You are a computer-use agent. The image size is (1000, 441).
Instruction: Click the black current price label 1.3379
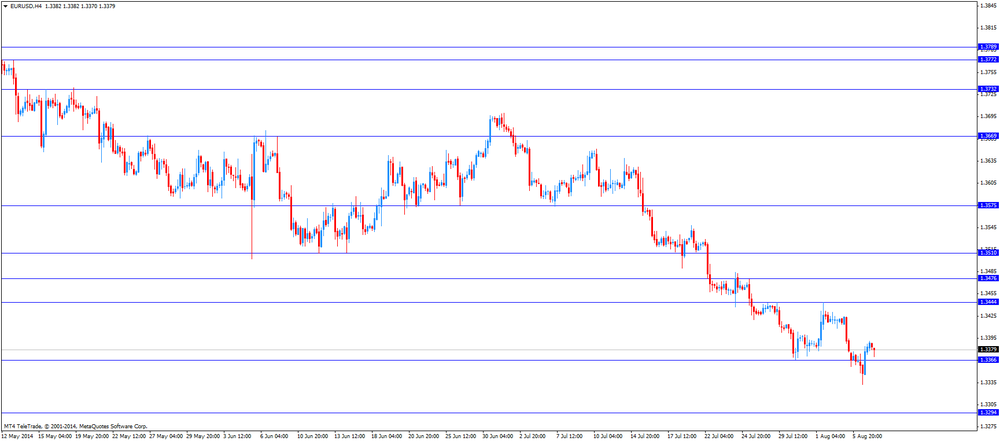pyautogui.click(x=988, y=350)
